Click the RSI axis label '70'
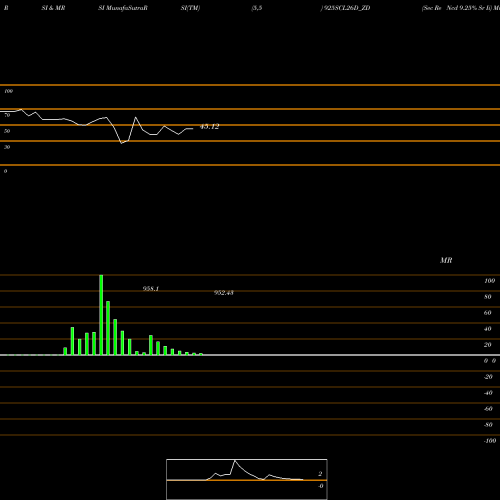This screenshot has width=500, height=500. [7, 115]
